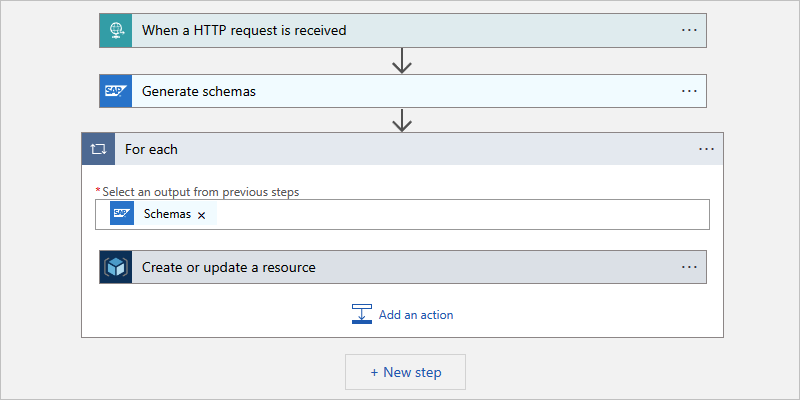
Task: Click the SAP icon in Schemas token
Action: tap(122, 214)
